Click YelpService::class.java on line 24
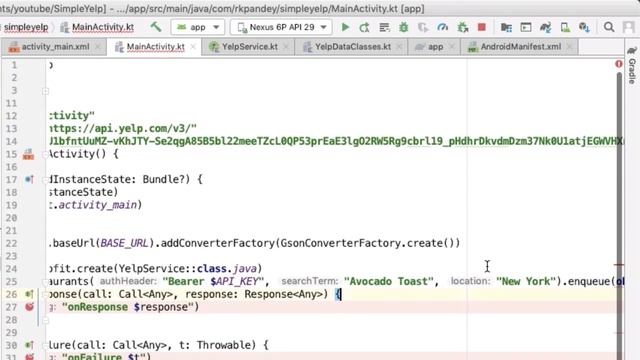Screen dimensions: 640x360 coord(188,269)
